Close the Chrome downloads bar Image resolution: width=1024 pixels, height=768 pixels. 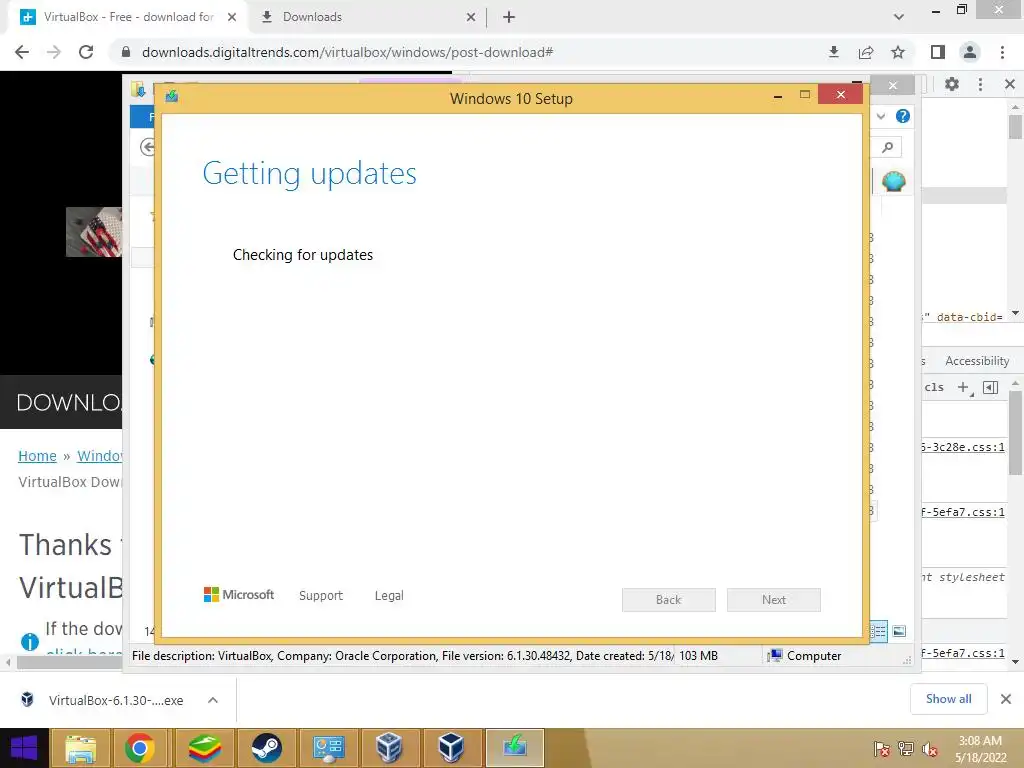coord(1006,699)
